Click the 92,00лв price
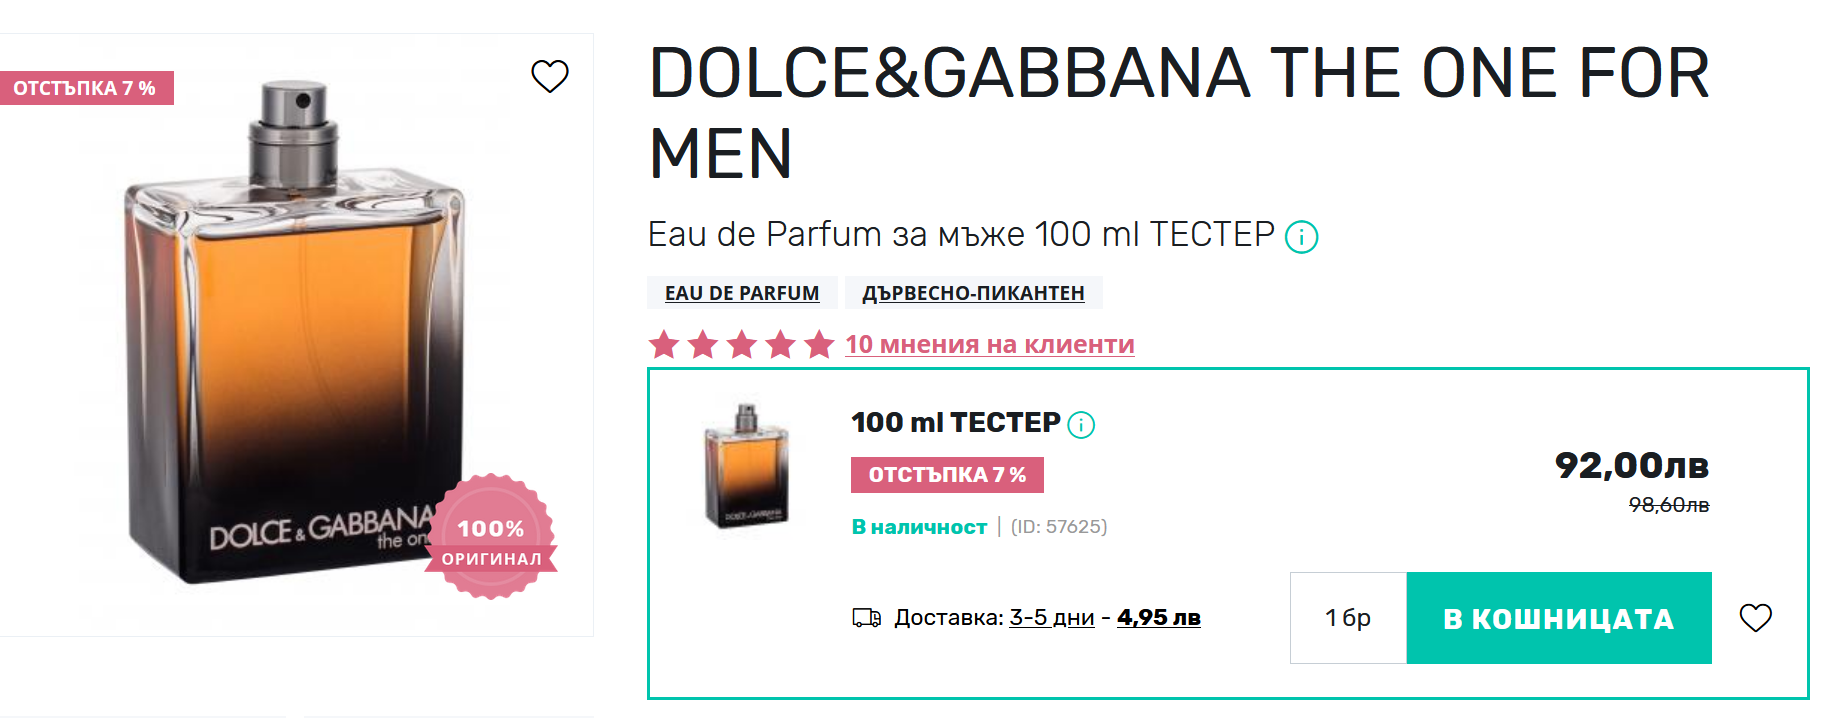Image resolution: width=1827 pixels, height=718 pixels. (x=1631, y=465)
